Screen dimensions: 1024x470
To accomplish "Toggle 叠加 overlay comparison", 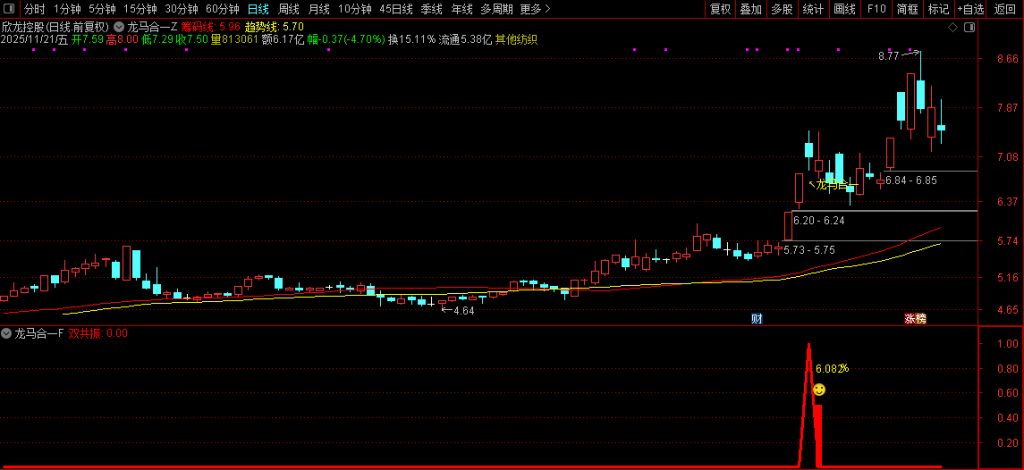I will (x=751, y=9).
